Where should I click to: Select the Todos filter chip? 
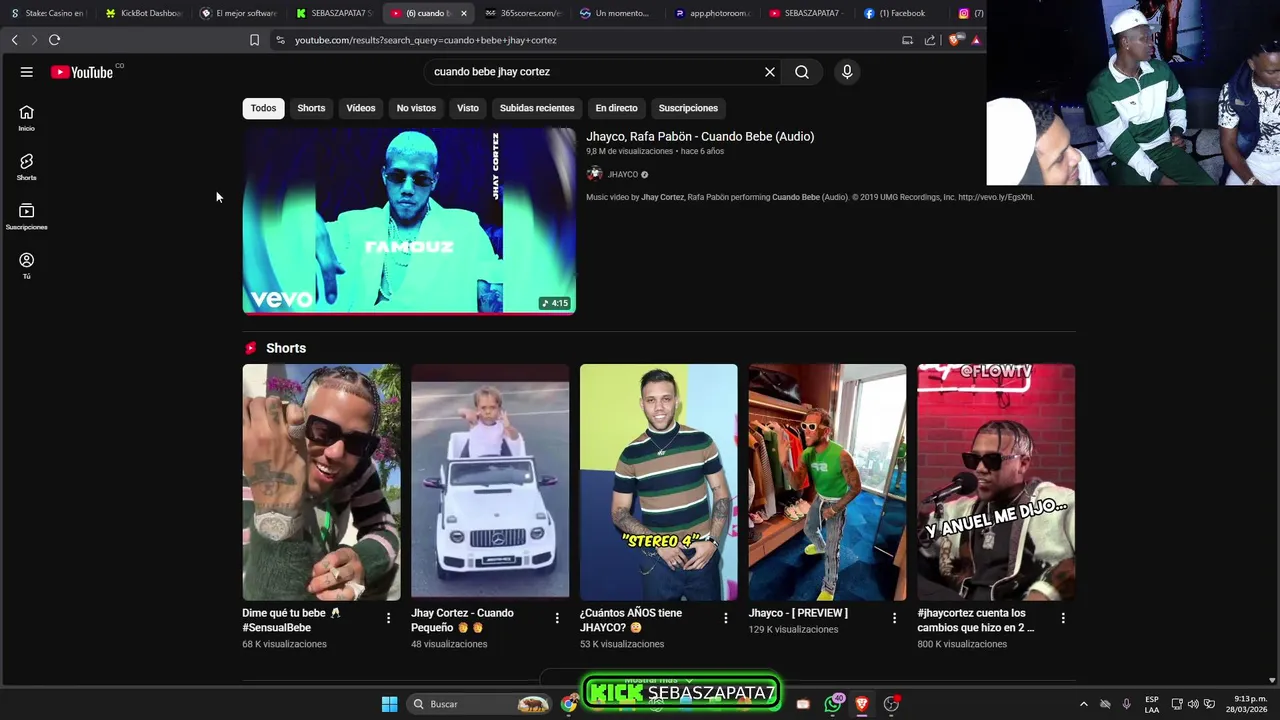[263, 108]
